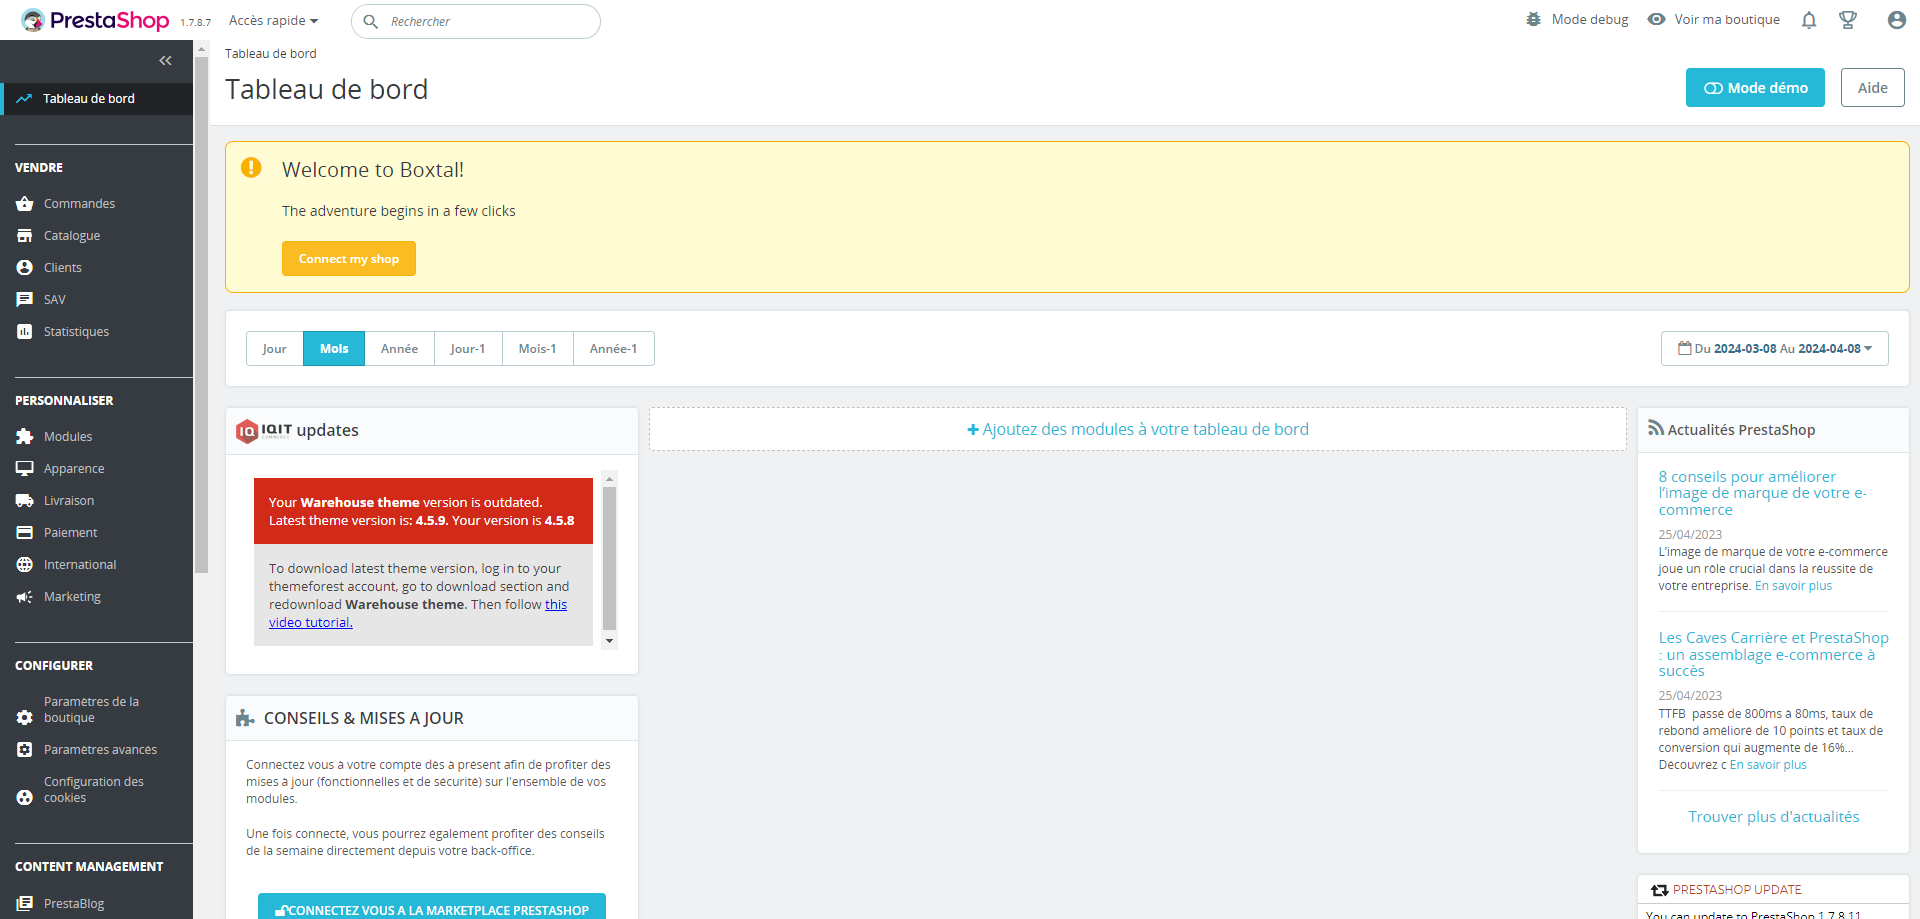The height and width of the screenshot is (919, 1920).
Task: Open the notifications bell
Action: click(1809, 20)
